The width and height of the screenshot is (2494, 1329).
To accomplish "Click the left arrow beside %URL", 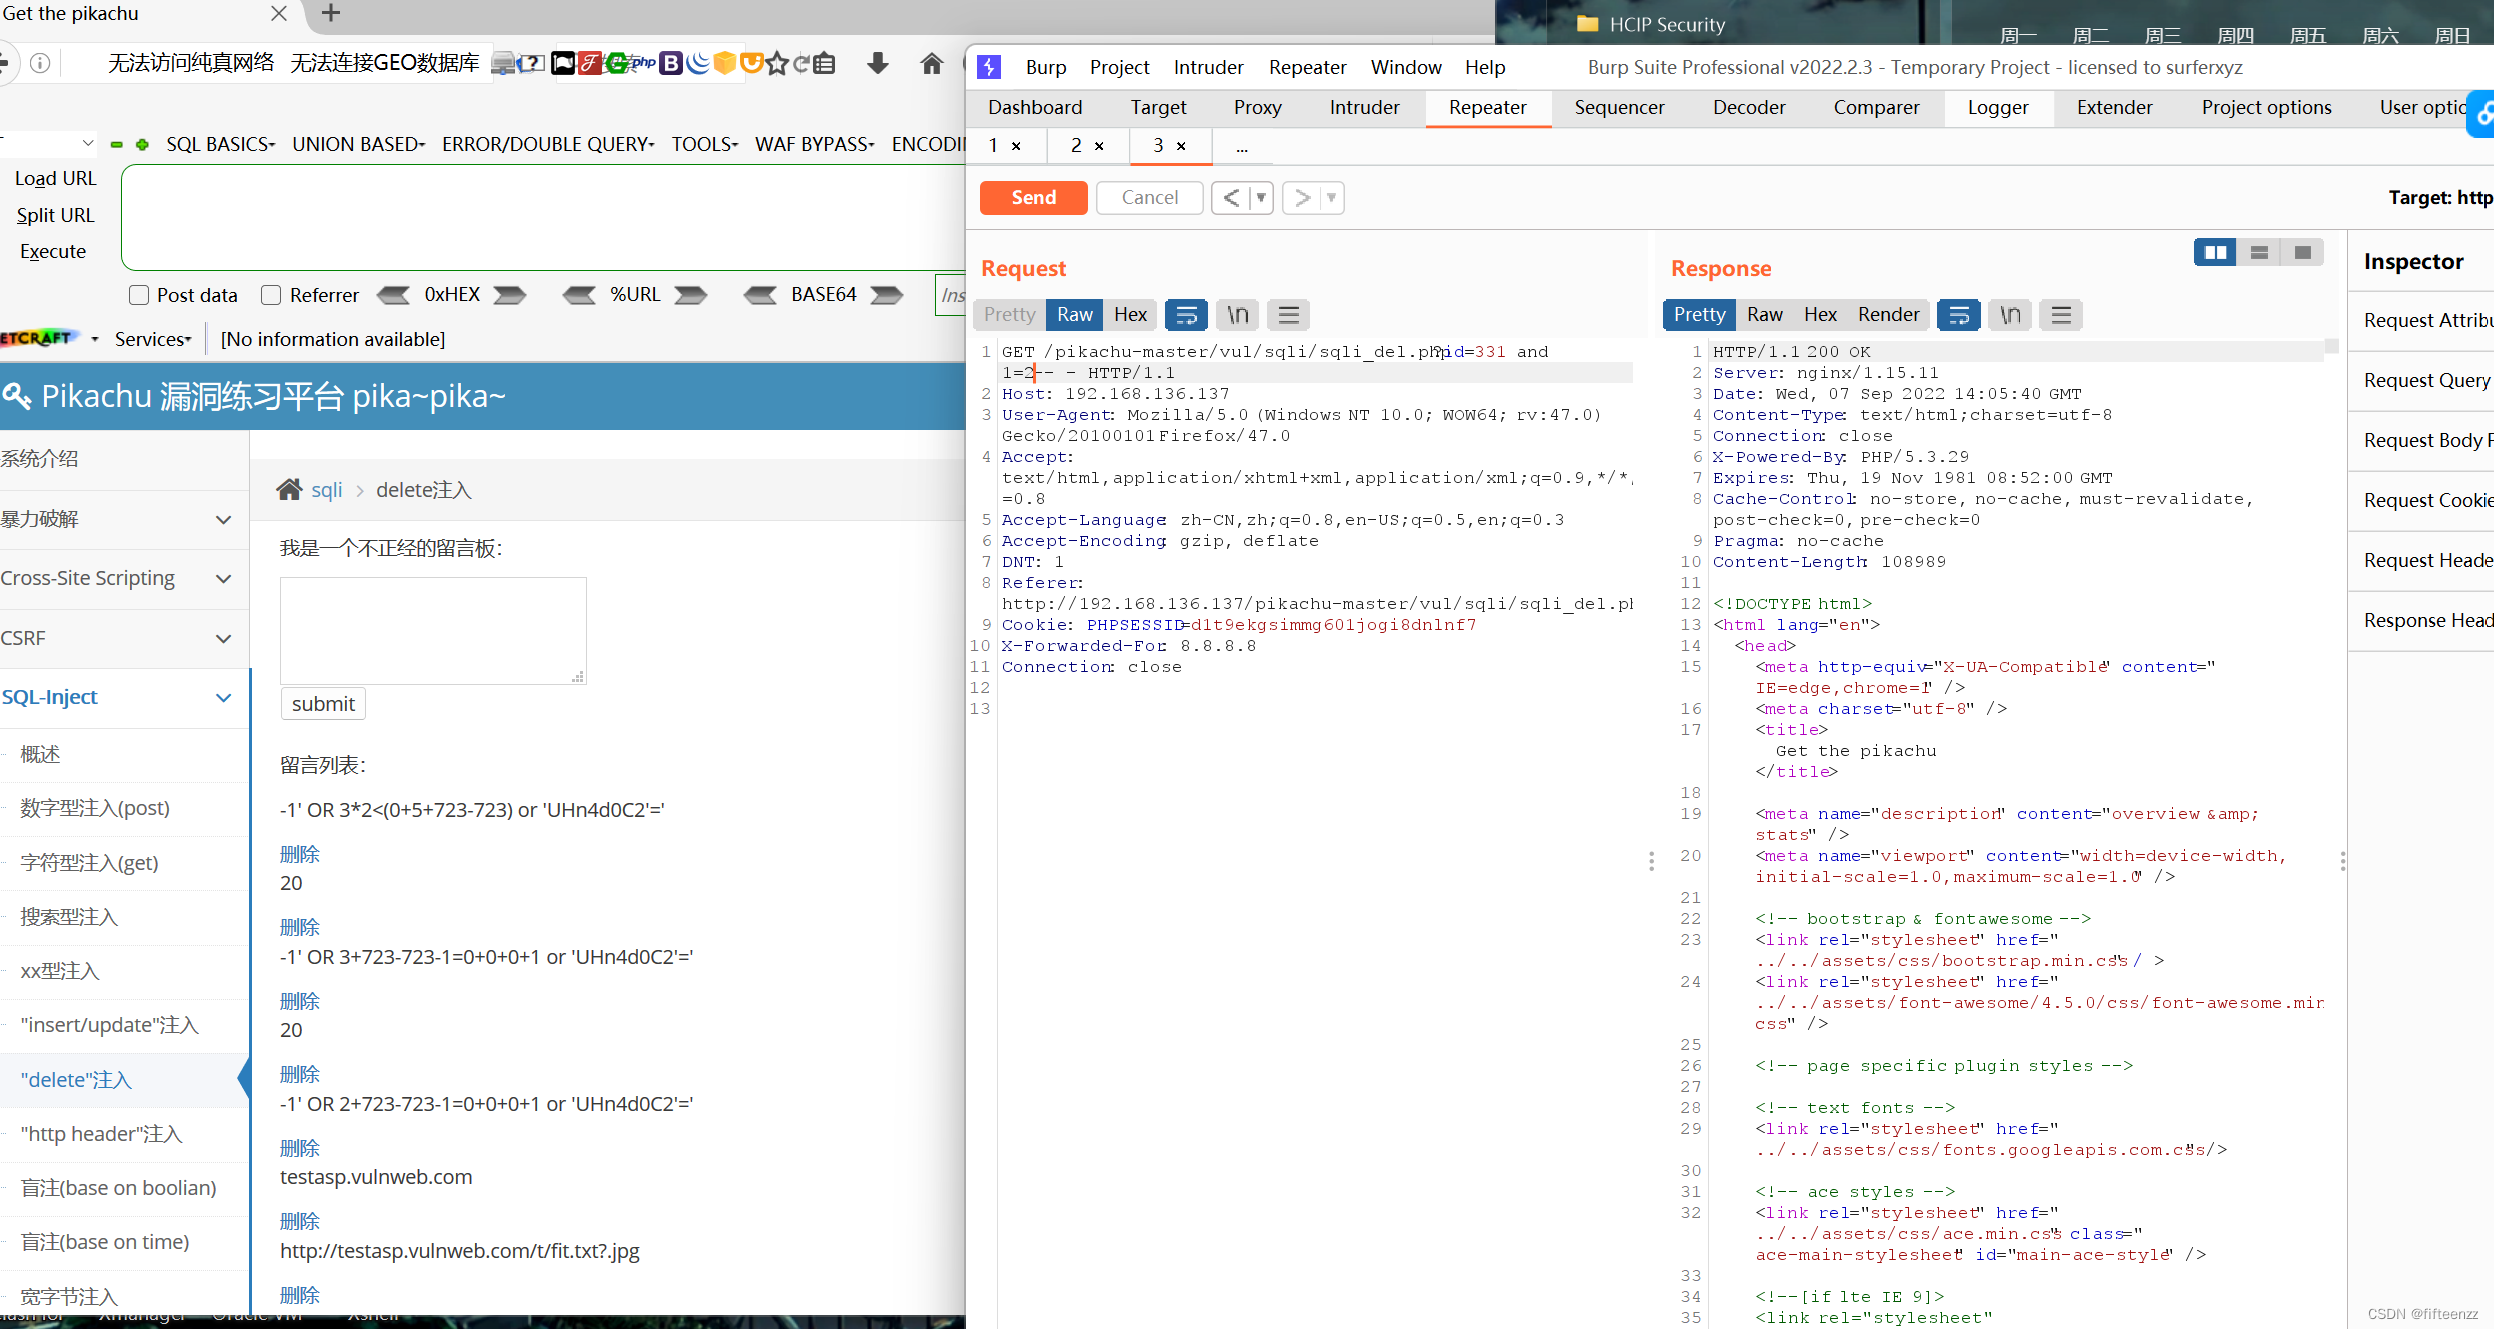I will click(x=579, y=295).
